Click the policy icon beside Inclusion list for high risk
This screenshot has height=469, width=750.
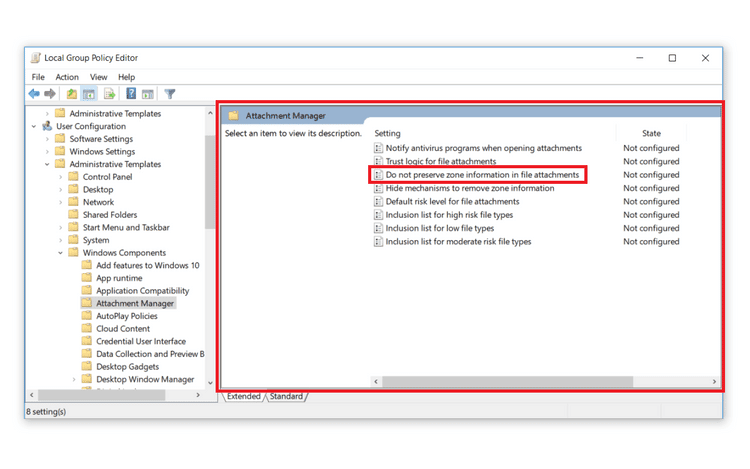[378, 215]
